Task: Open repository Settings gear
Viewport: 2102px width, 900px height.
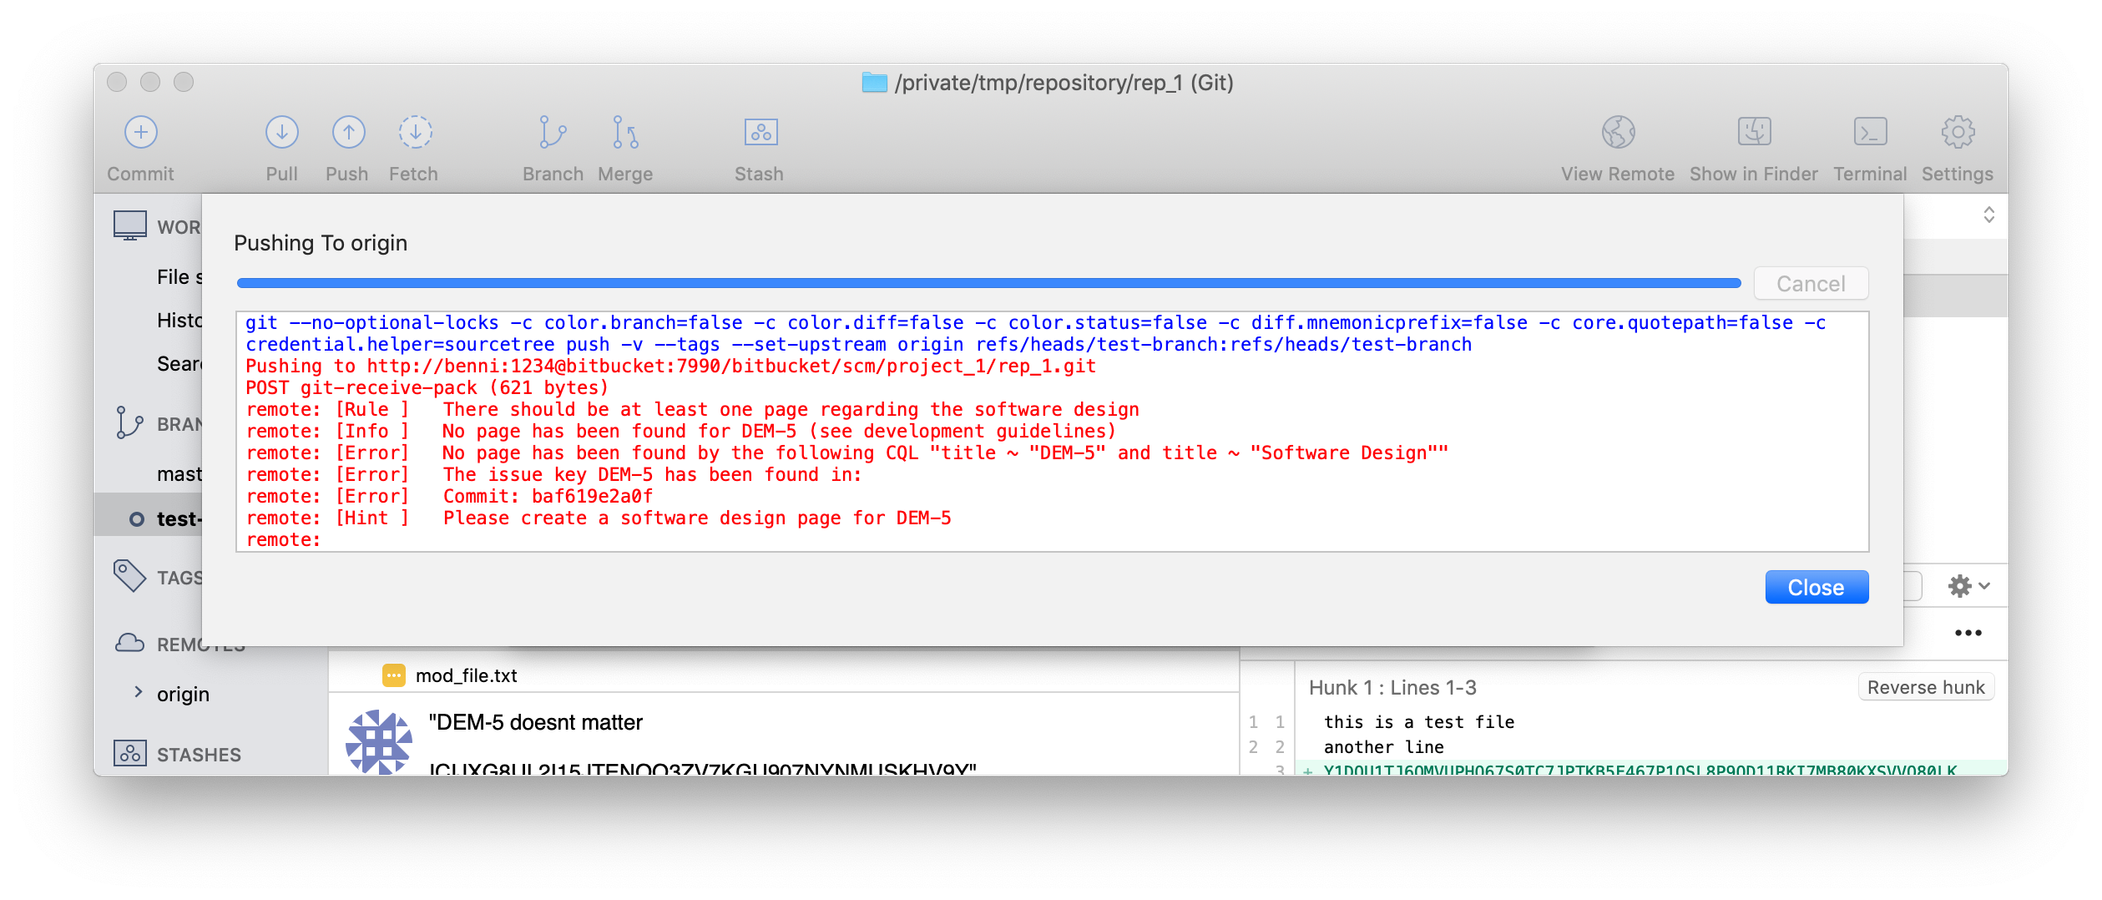Action: 1957,133
